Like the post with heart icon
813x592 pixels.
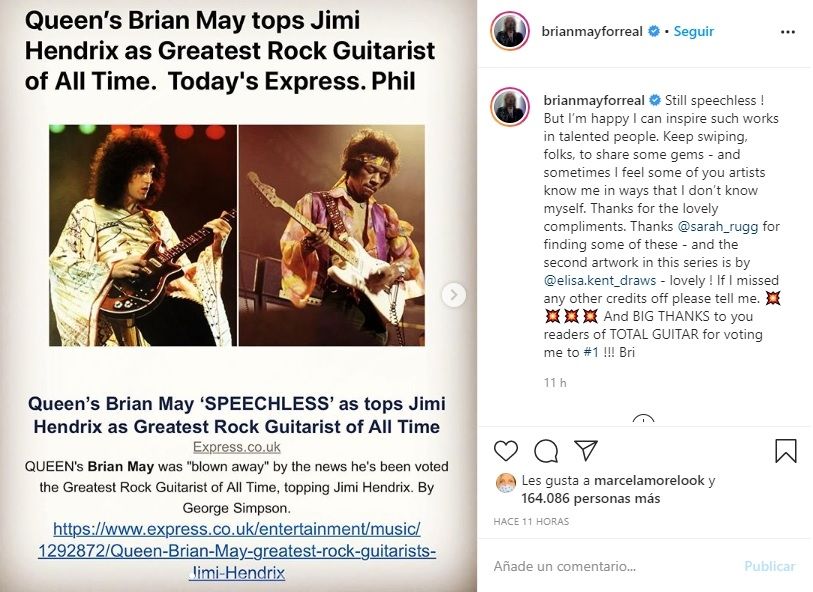coord(507,451)
